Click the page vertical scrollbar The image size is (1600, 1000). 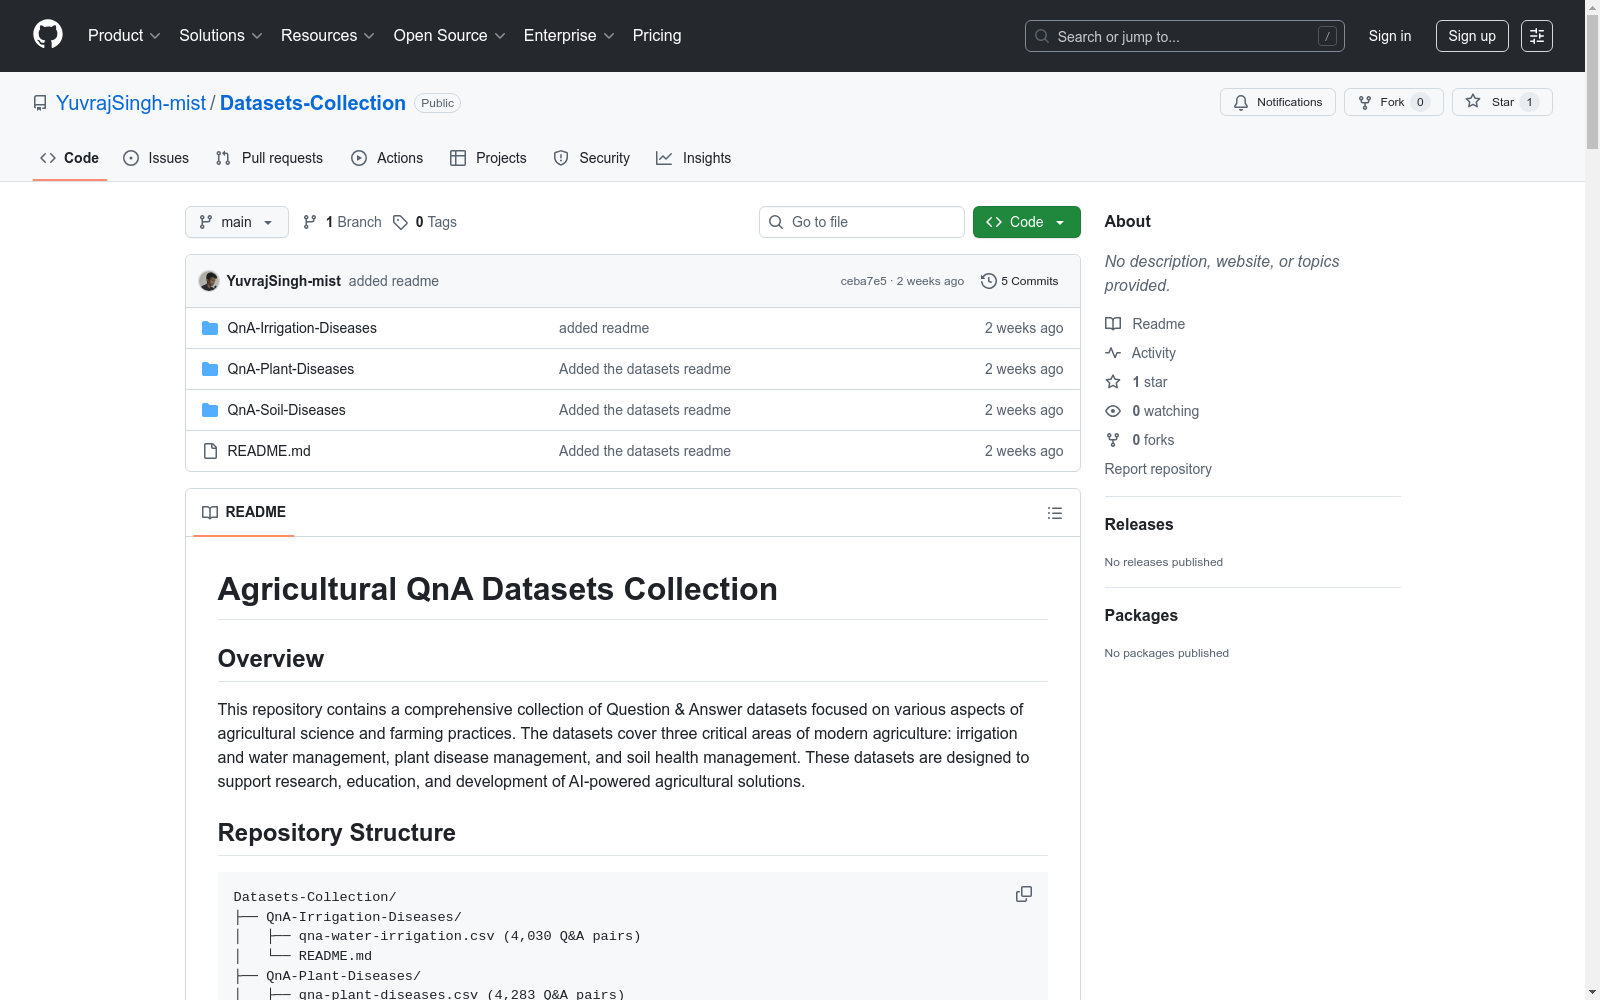(x=1592, y=500)
